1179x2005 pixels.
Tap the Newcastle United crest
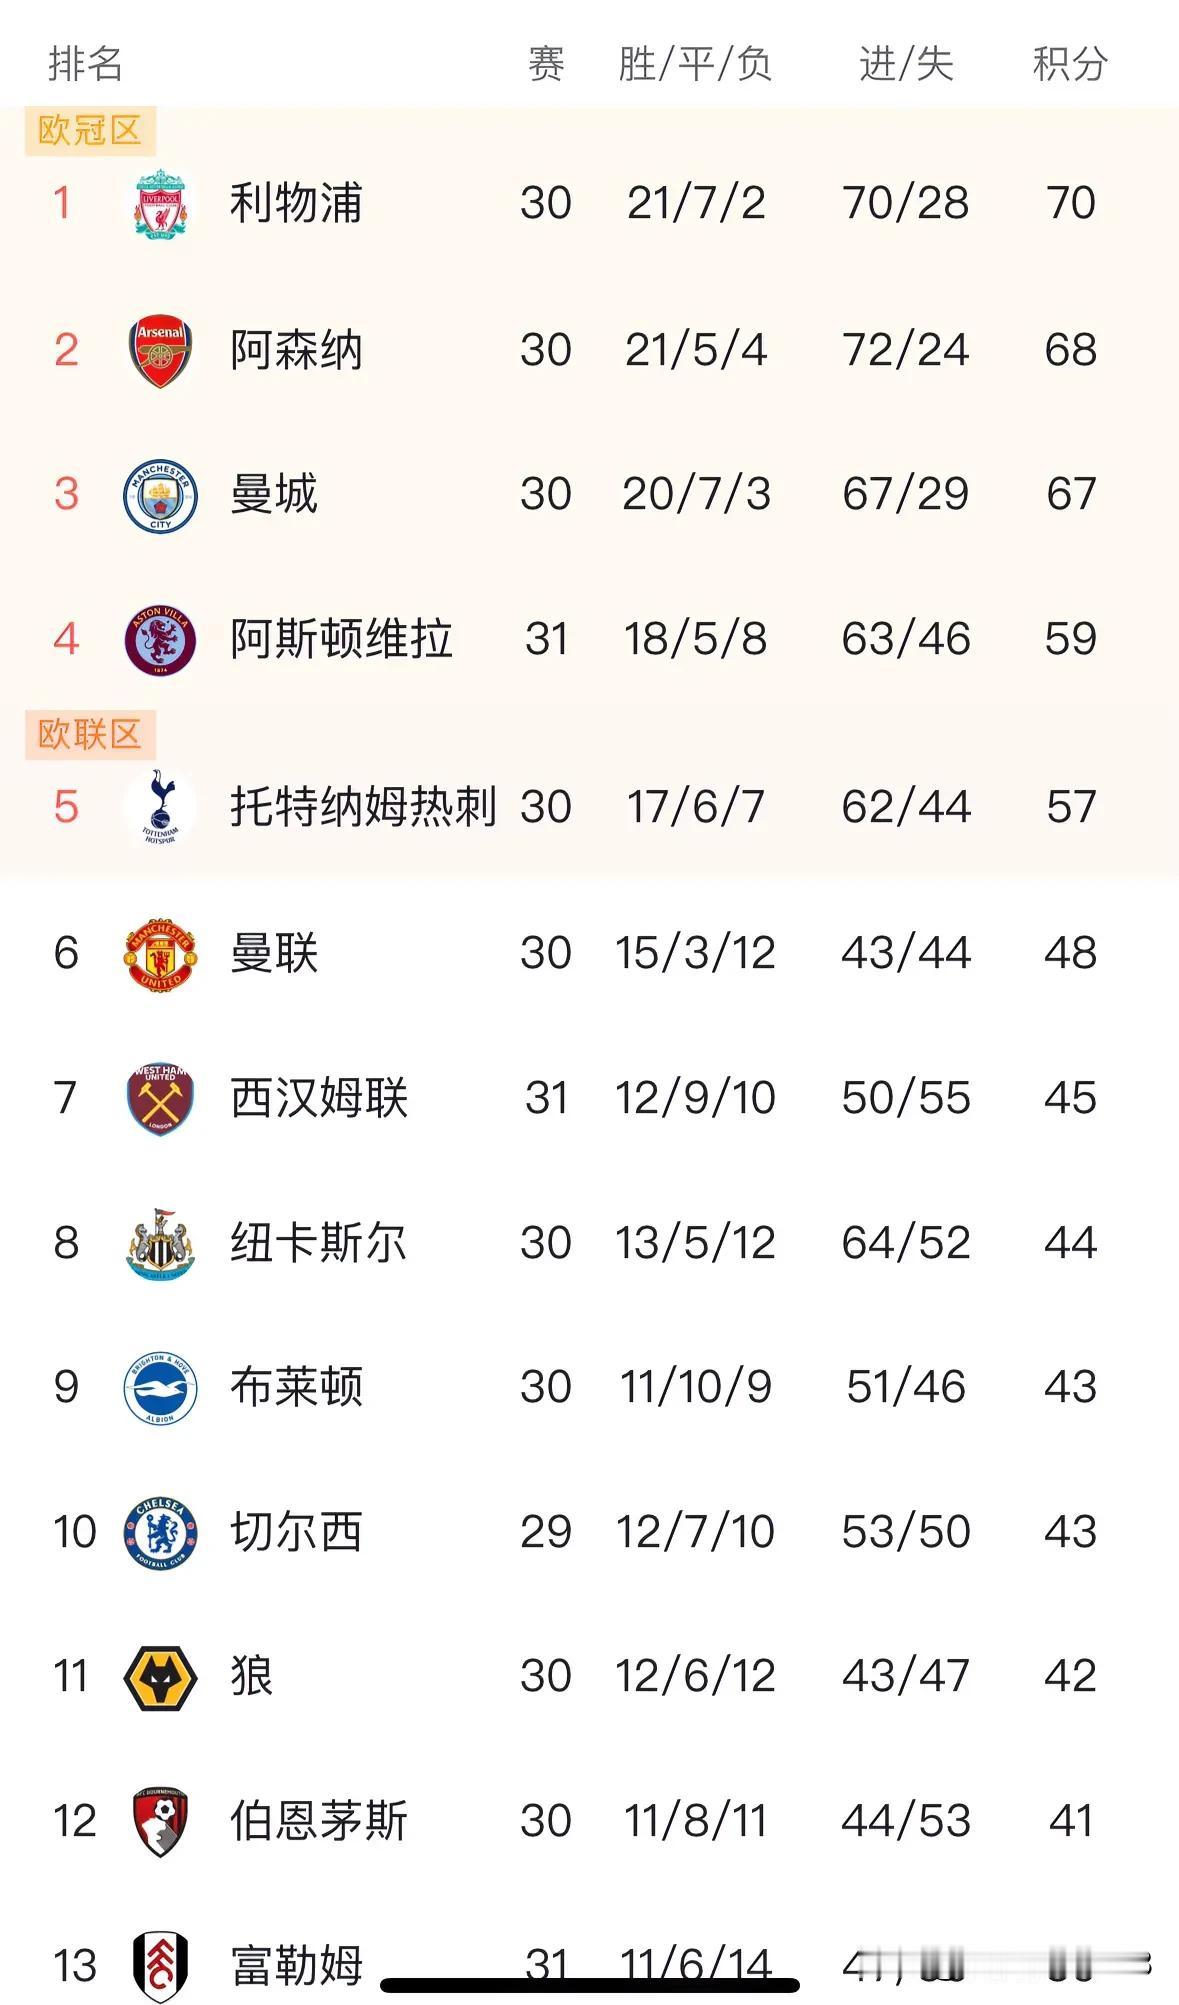click(x=160, y=1244)
